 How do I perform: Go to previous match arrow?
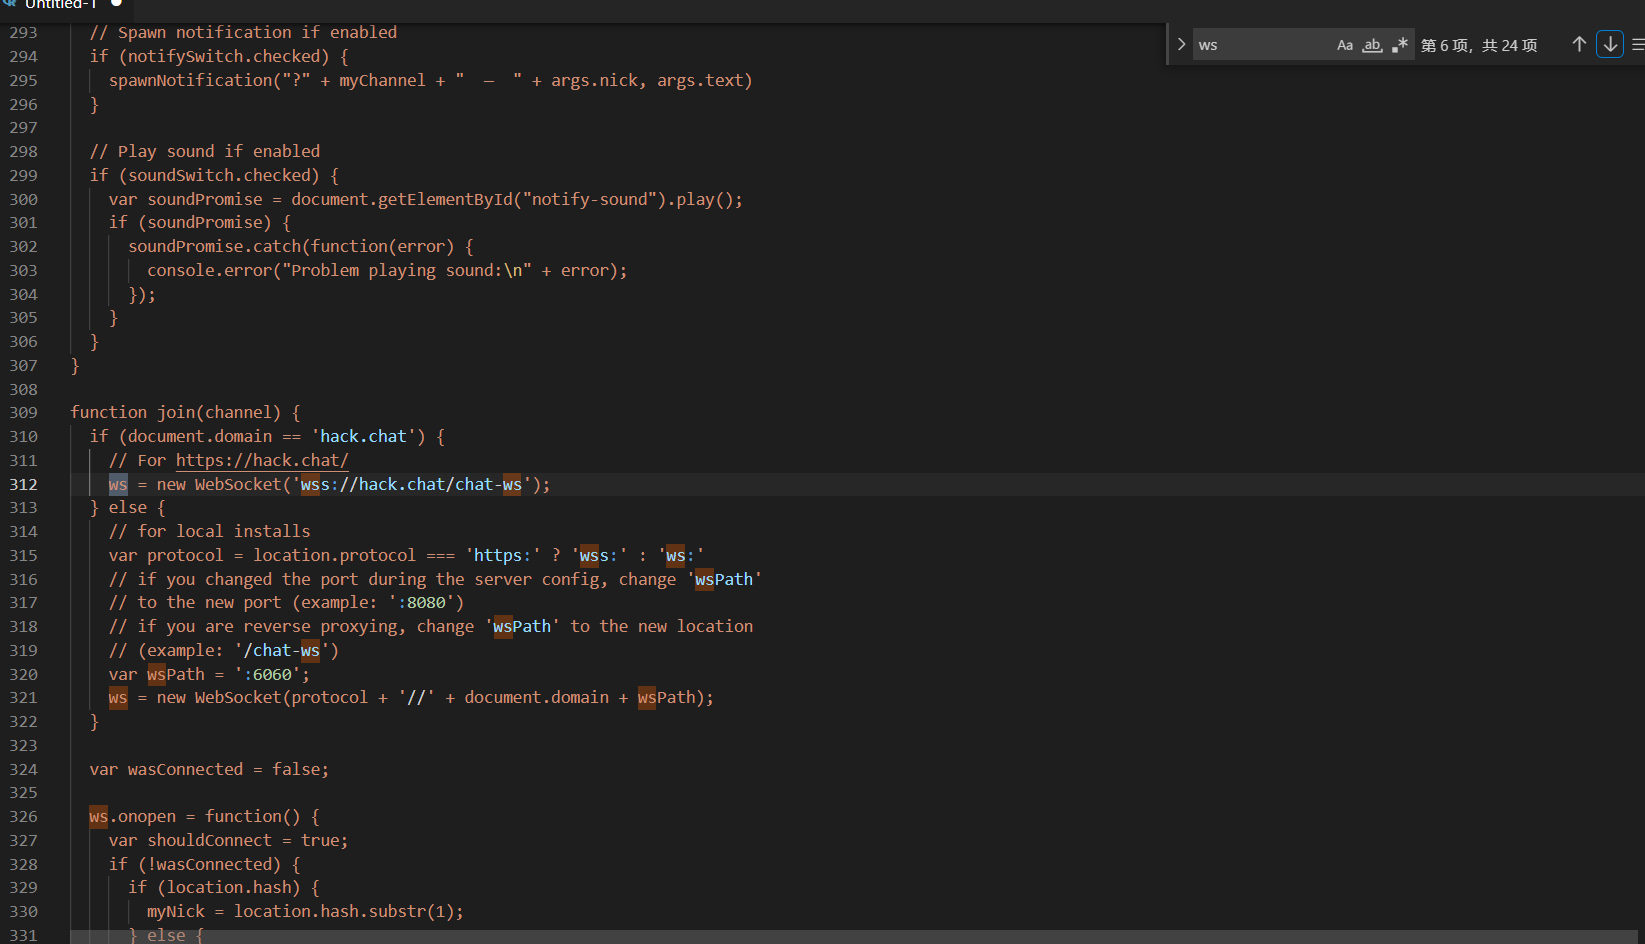[x=1579, y=45]
